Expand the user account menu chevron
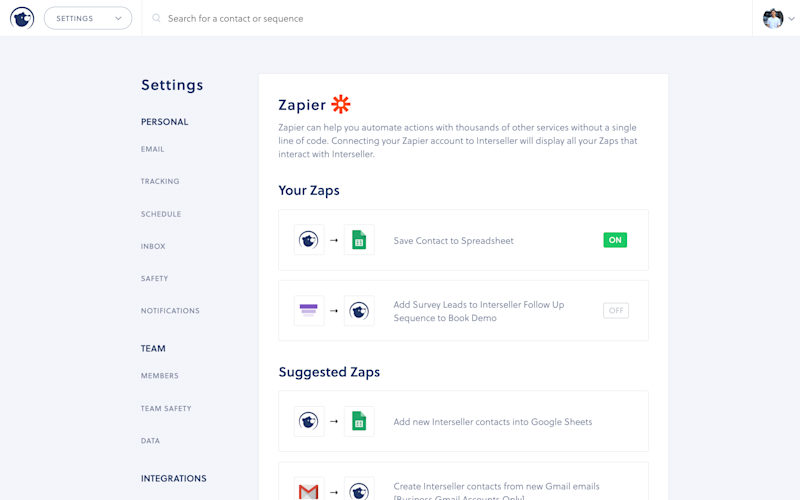800x500 pixels. [x=791, y=19]
